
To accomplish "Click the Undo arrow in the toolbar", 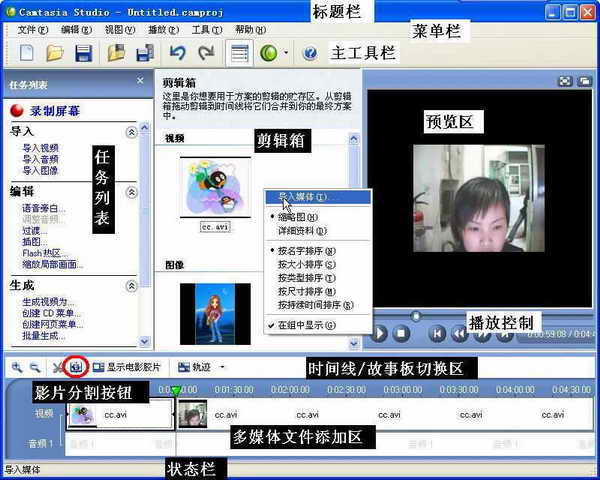I will pos(177,52).
